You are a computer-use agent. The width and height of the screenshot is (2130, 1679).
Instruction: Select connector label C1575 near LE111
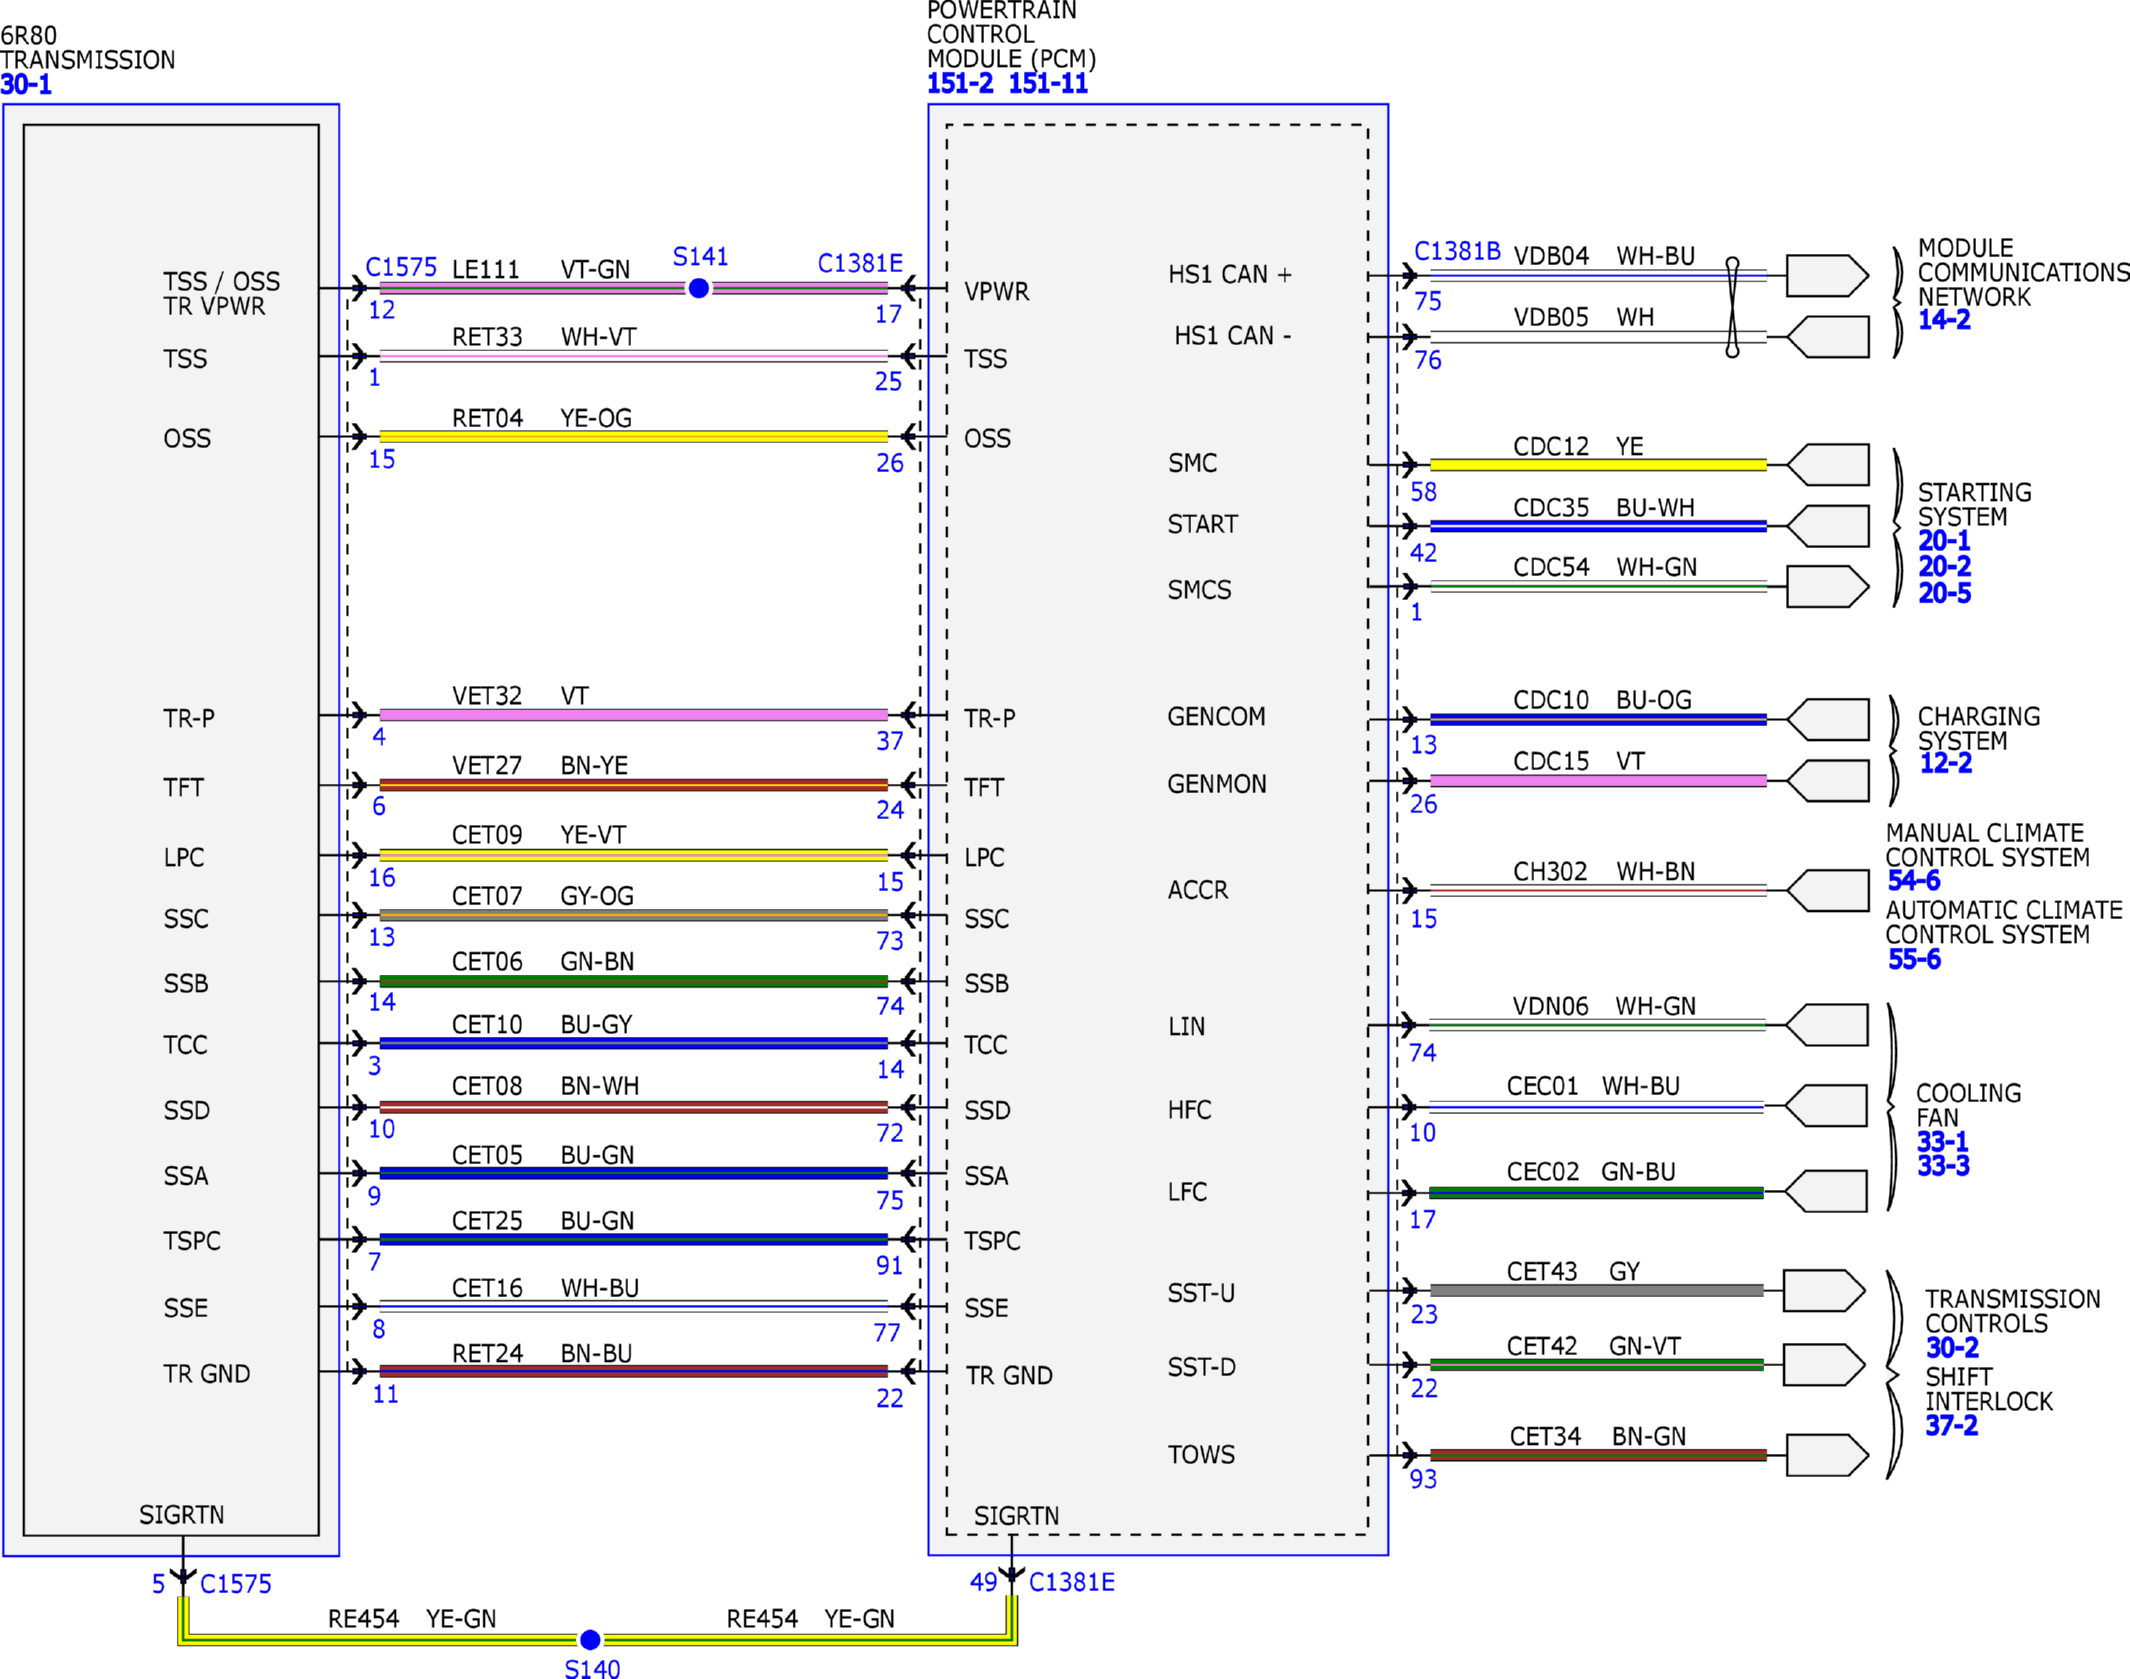[401, 267]
